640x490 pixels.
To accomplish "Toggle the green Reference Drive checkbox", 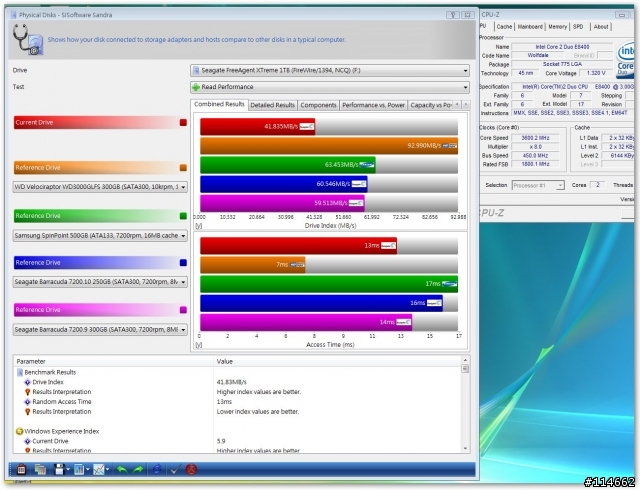I will point(183,216).
